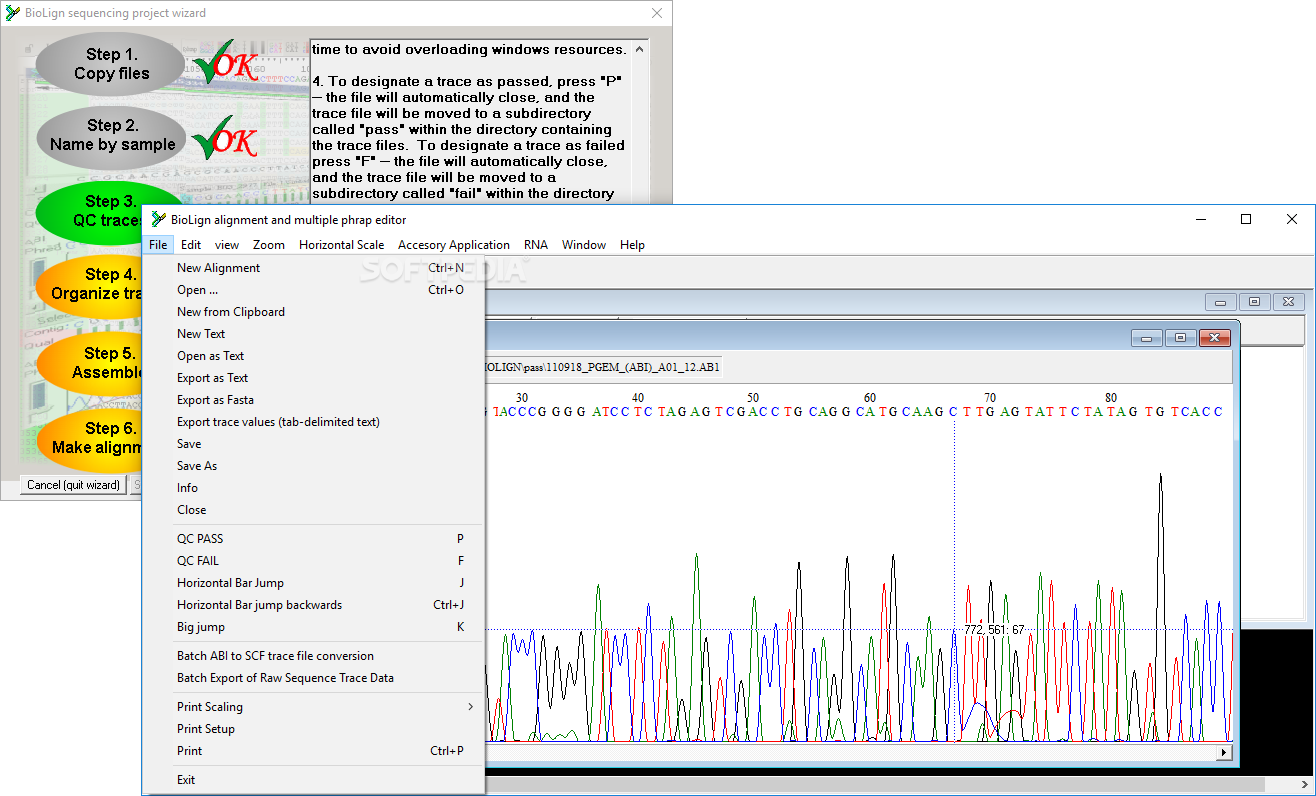
Task: Restore the outer MDI child window
Action: tap(1255, 302)
